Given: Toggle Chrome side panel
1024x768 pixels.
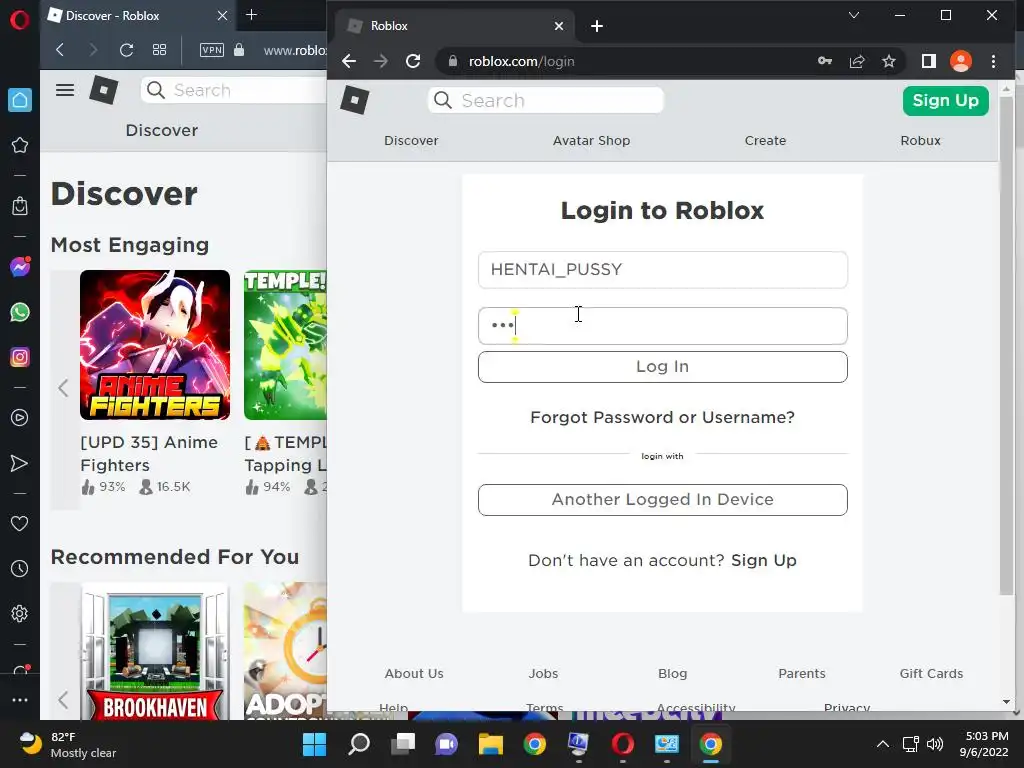Looking at the screenshot, I should [929, 61].
